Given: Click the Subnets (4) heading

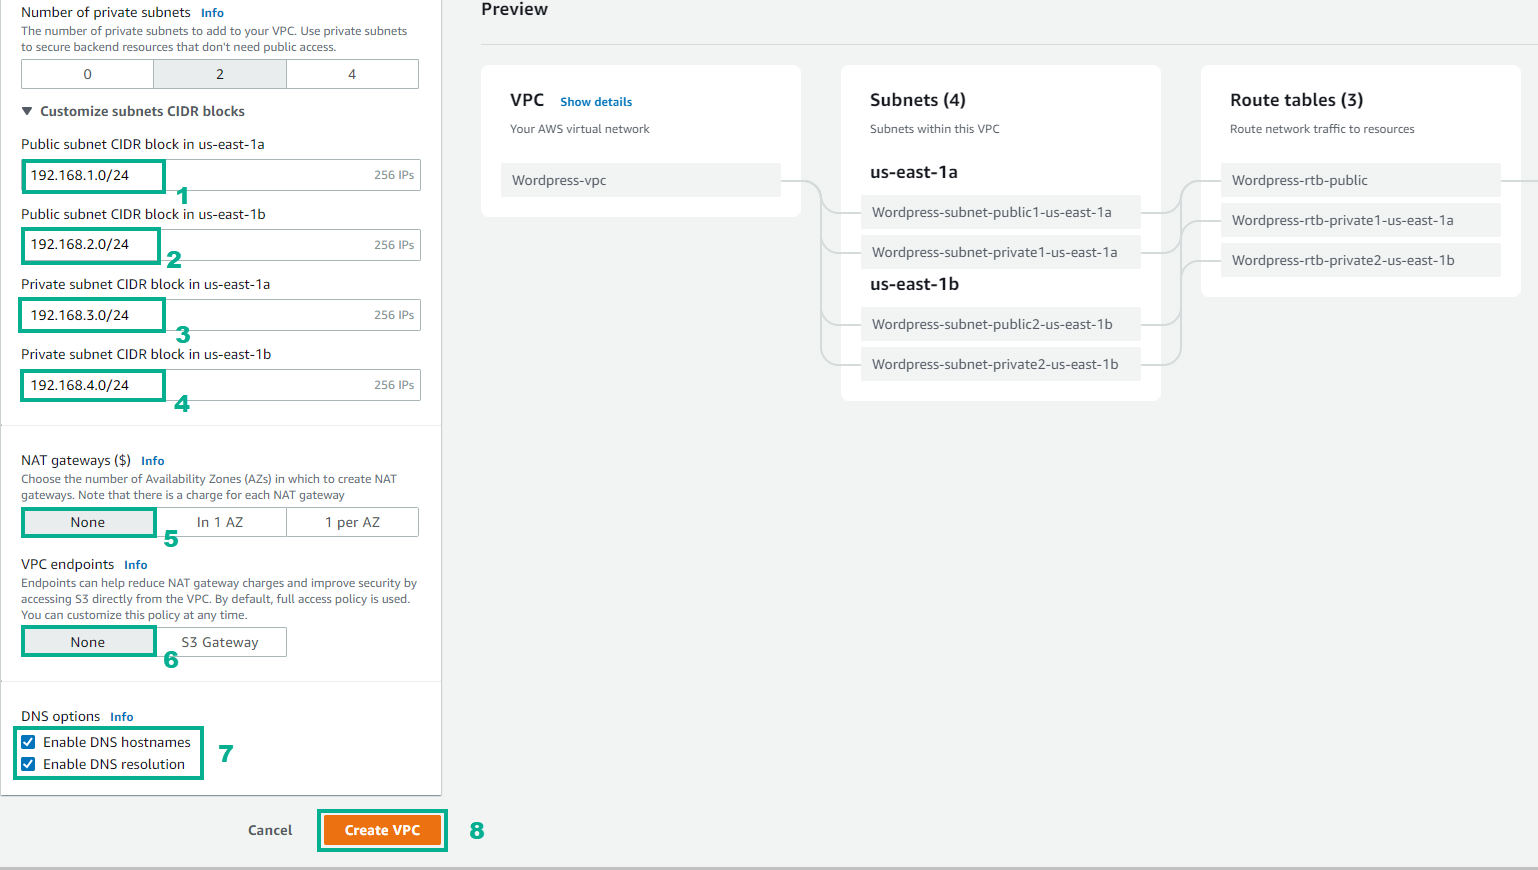Looking at the screenshot, I should click(918, 100).
